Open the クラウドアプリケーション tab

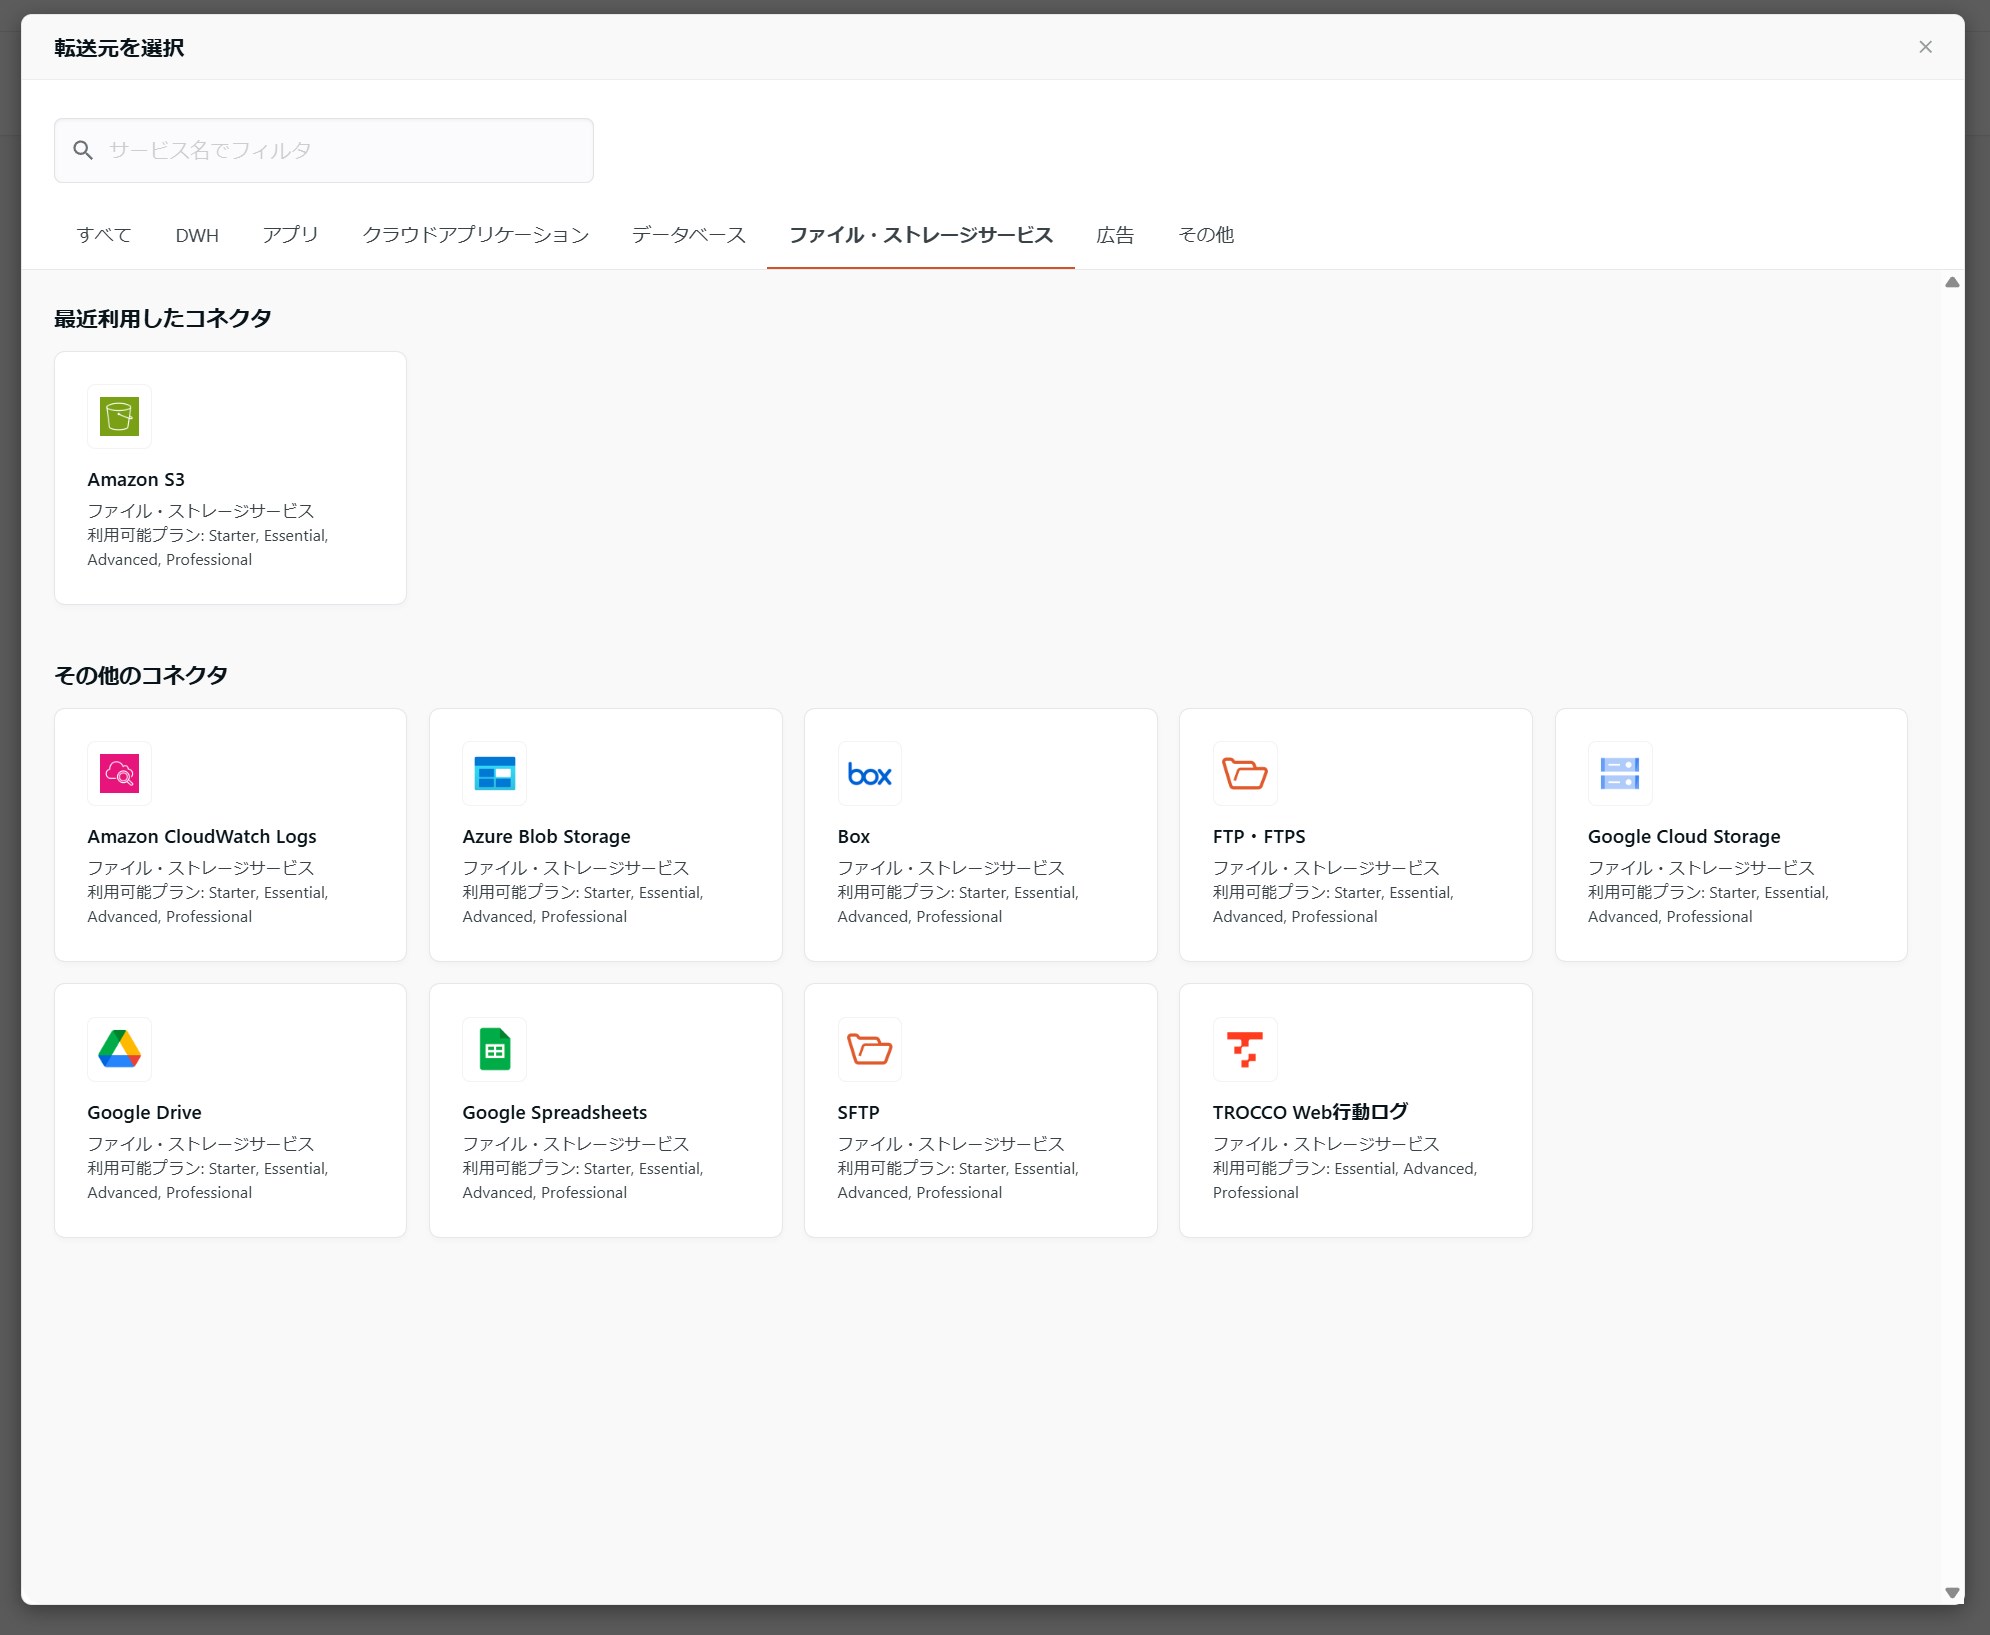475,235
